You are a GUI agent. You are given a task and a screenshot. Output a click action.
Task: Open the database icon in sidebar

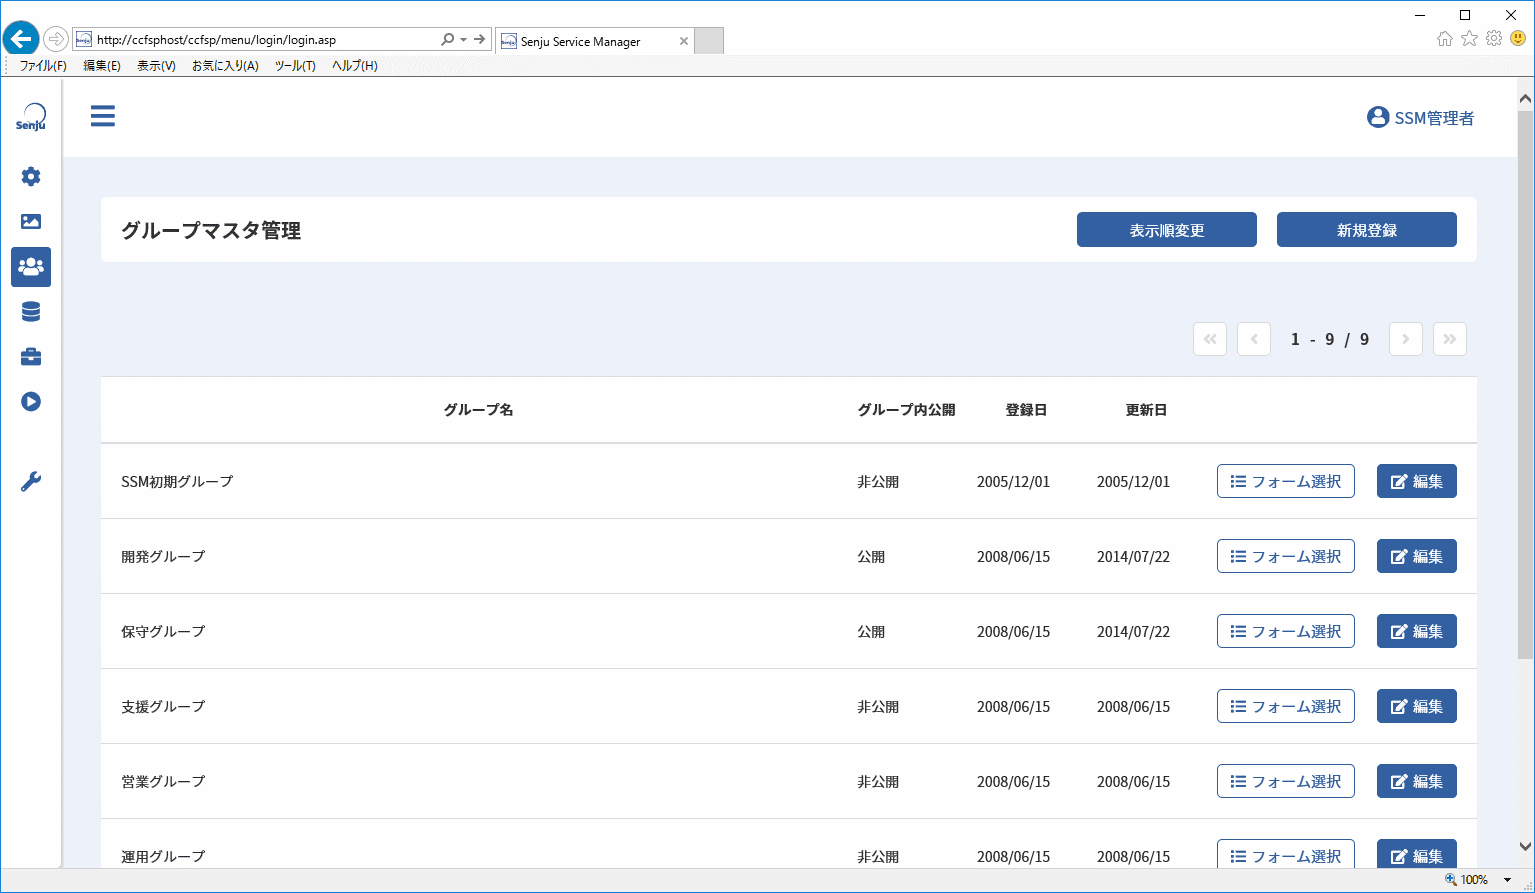pos(31,312)
